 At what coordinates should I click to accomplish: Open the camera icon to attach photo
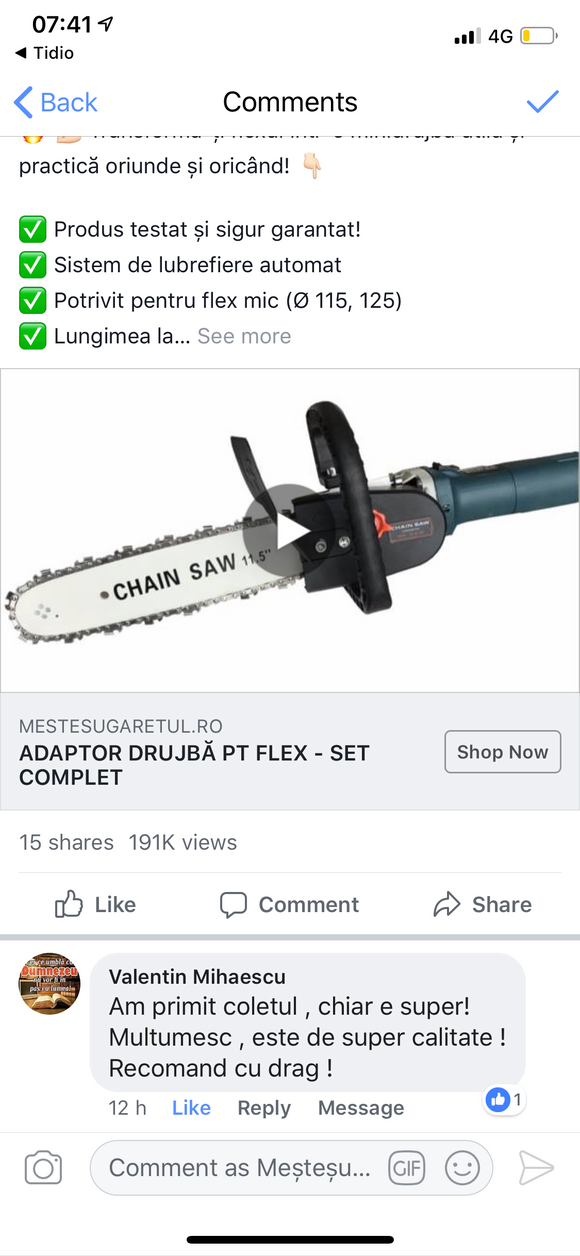(43, 1168)
